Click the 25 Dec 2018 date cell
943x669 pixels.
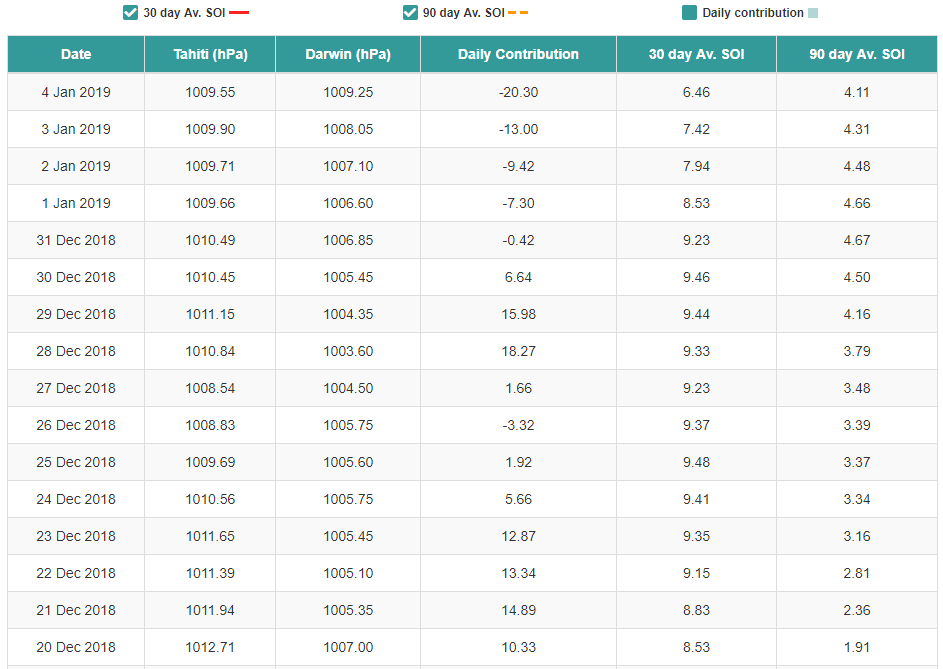[x=76, y=462]
